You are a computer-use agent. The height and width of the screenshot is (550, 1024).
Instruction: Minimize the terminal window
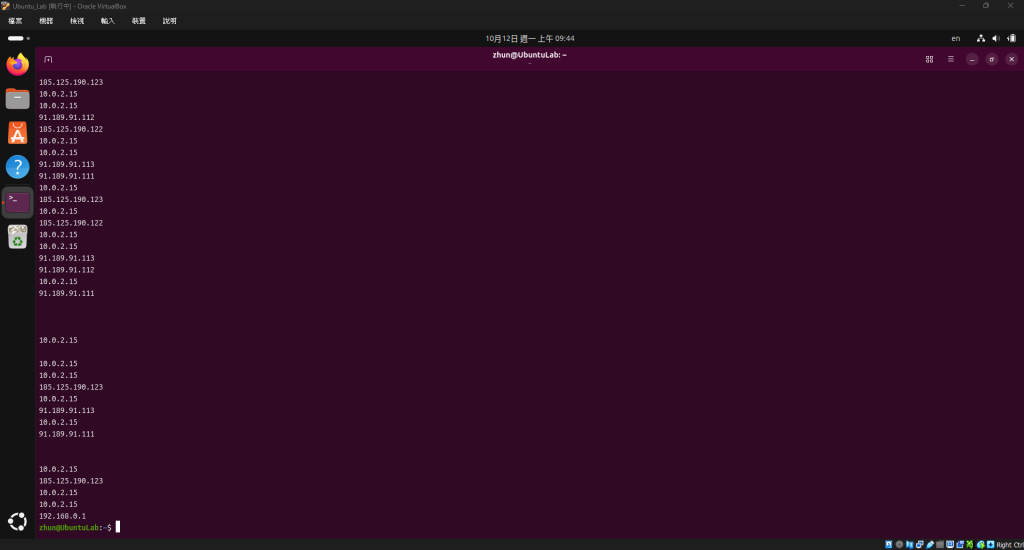coord(972,59)
